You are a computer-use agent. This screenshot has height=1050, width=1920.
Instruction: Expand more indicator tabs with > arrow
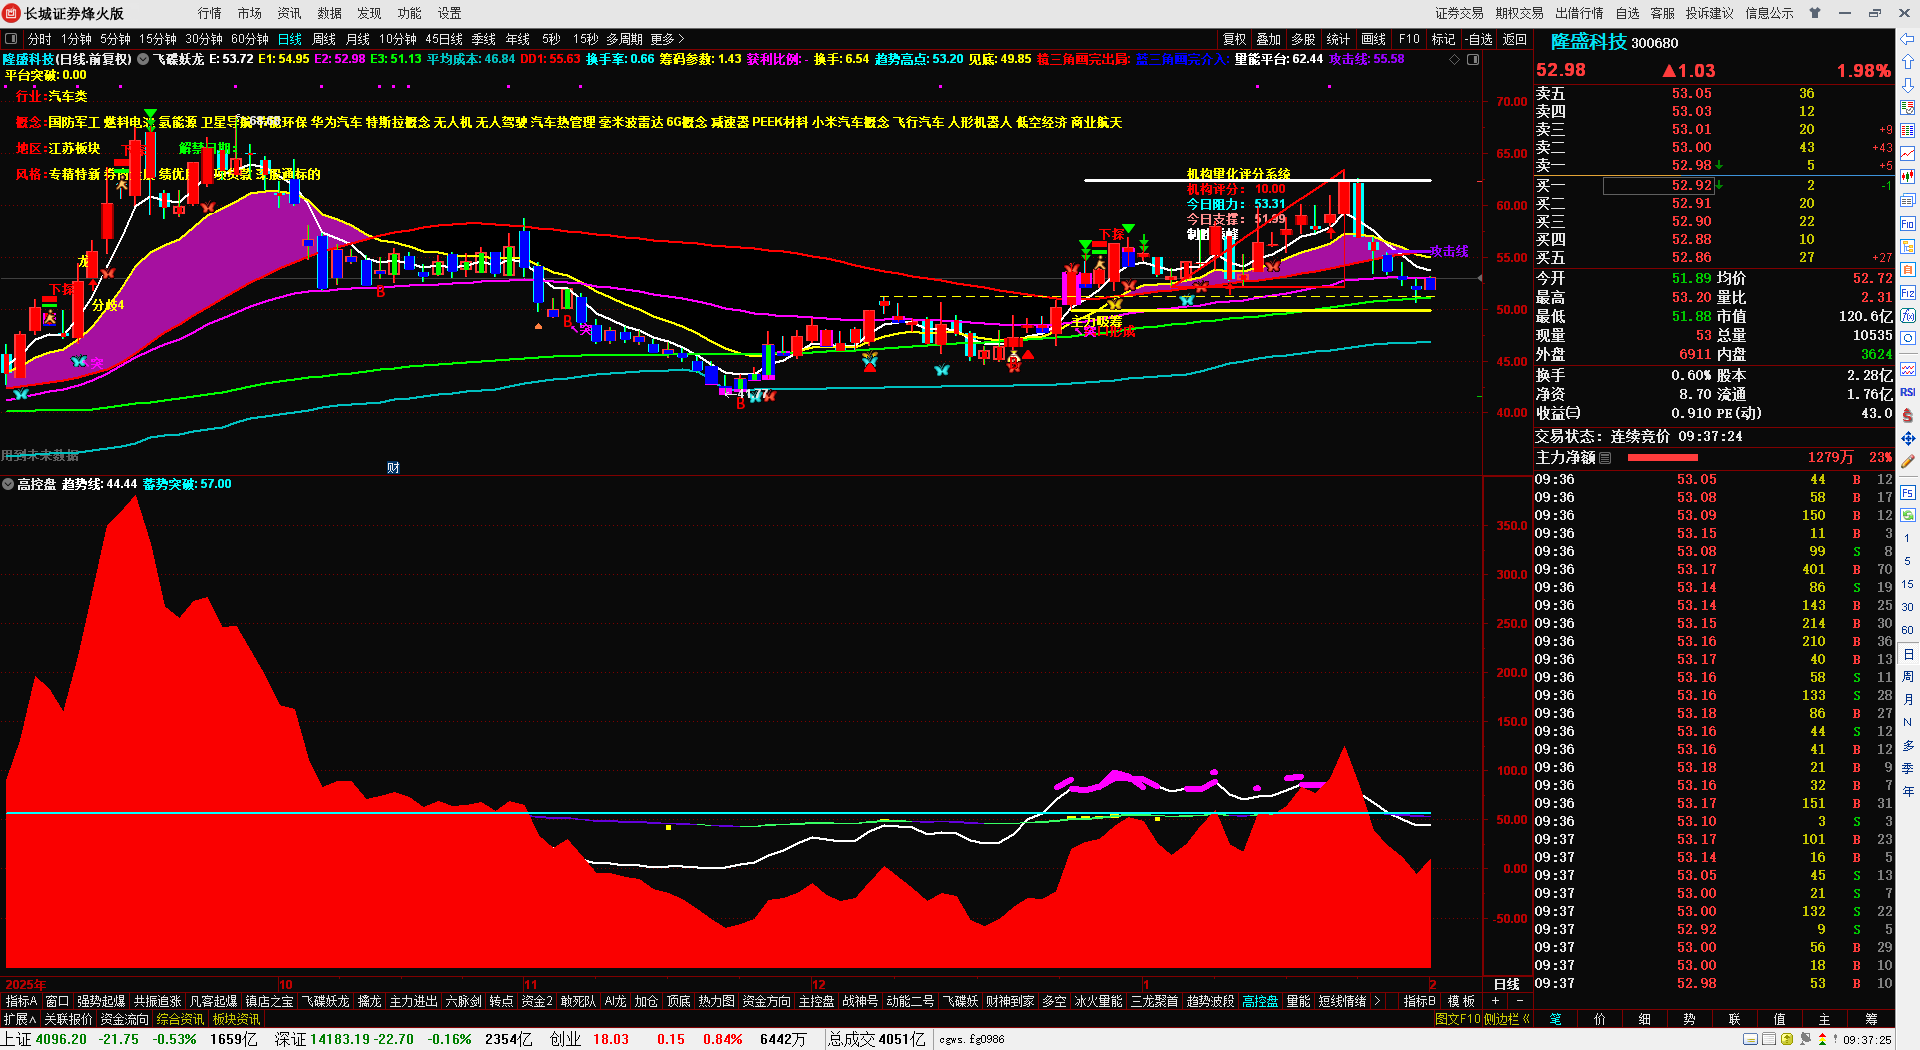(1378, 1001)
